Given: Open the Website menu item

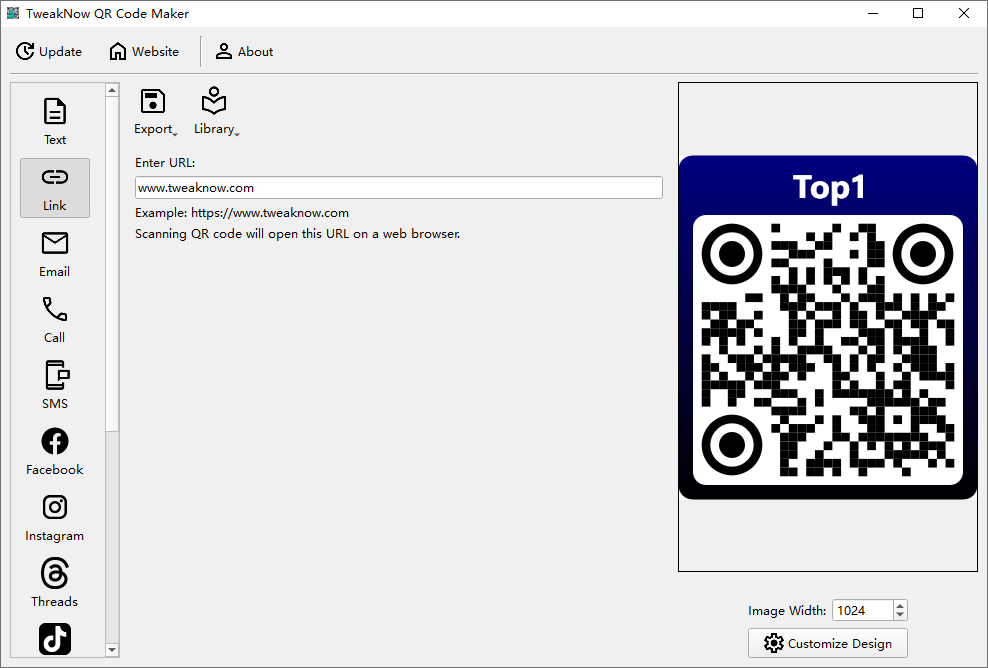Looking at the screenshot, I should pos(143,51).
